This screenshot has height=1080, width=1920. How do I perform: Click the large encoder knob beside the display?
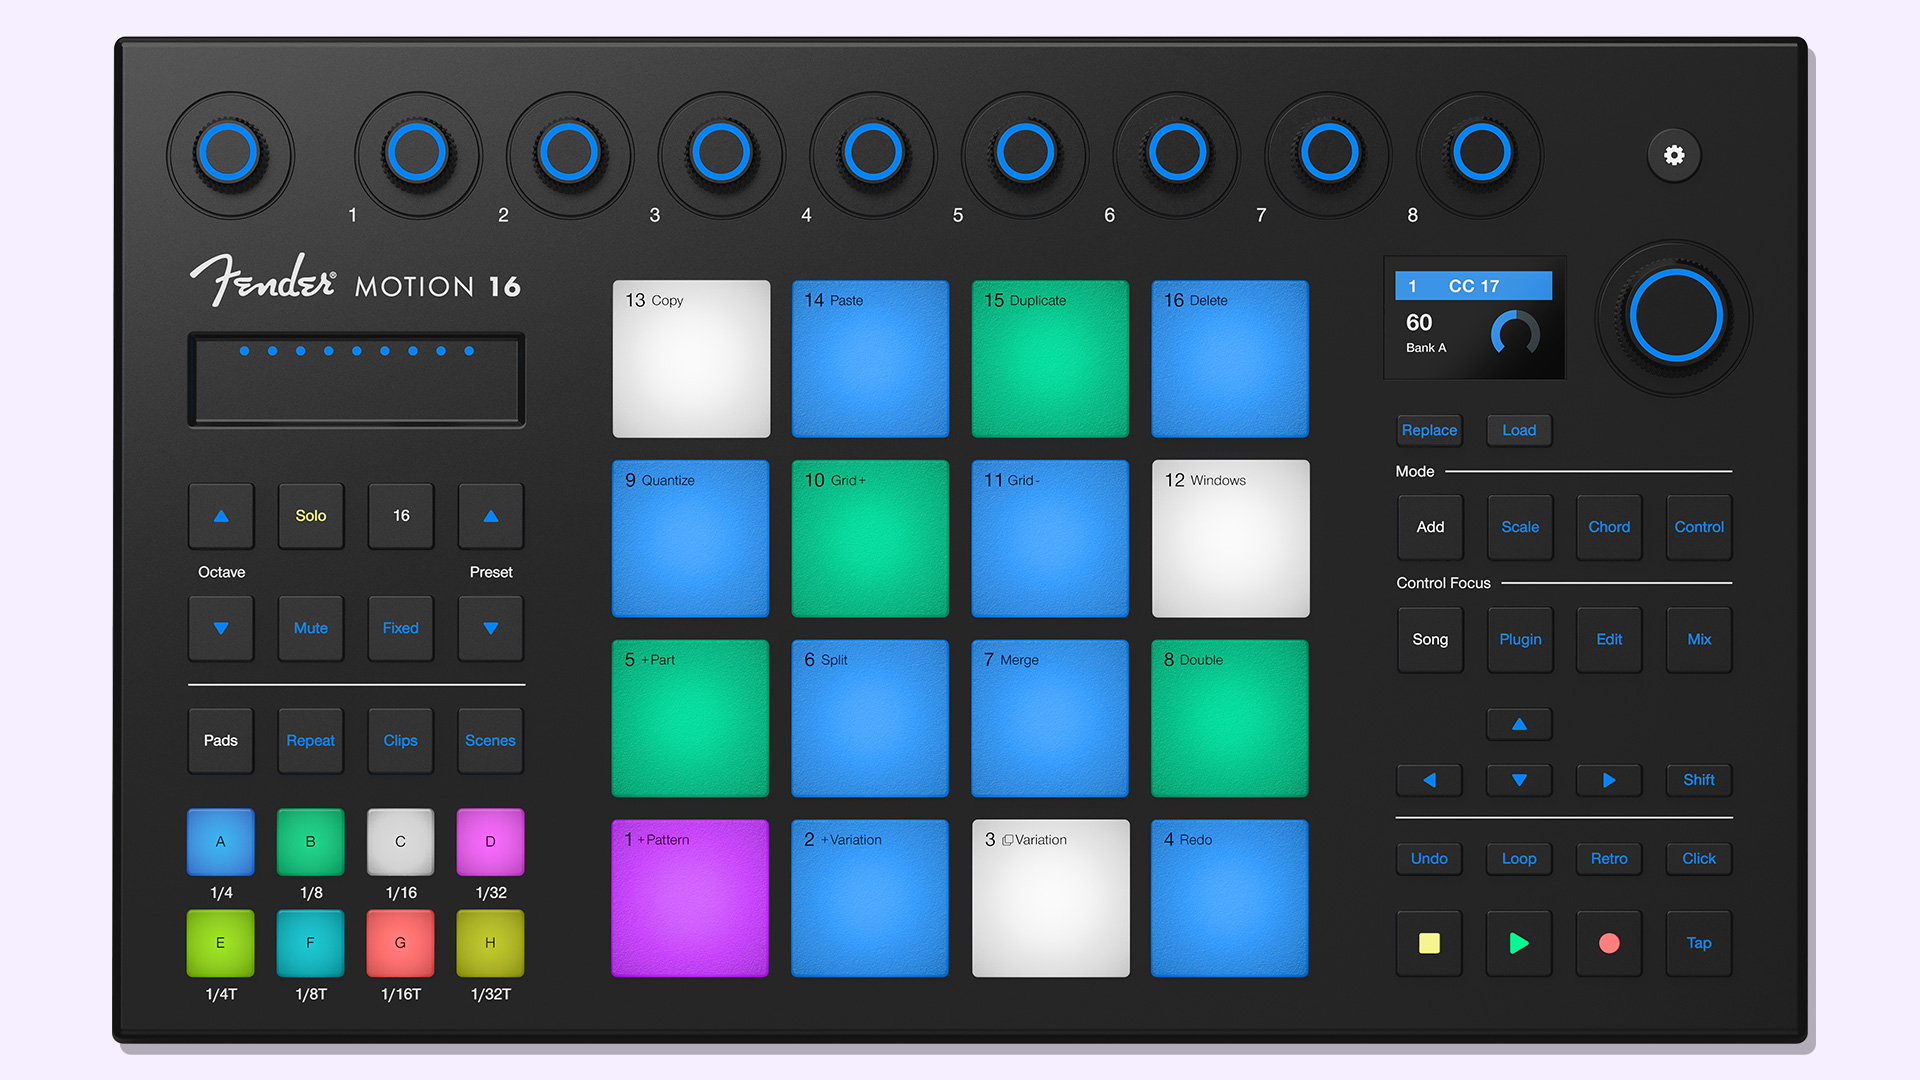click(x=1675, y=317)
